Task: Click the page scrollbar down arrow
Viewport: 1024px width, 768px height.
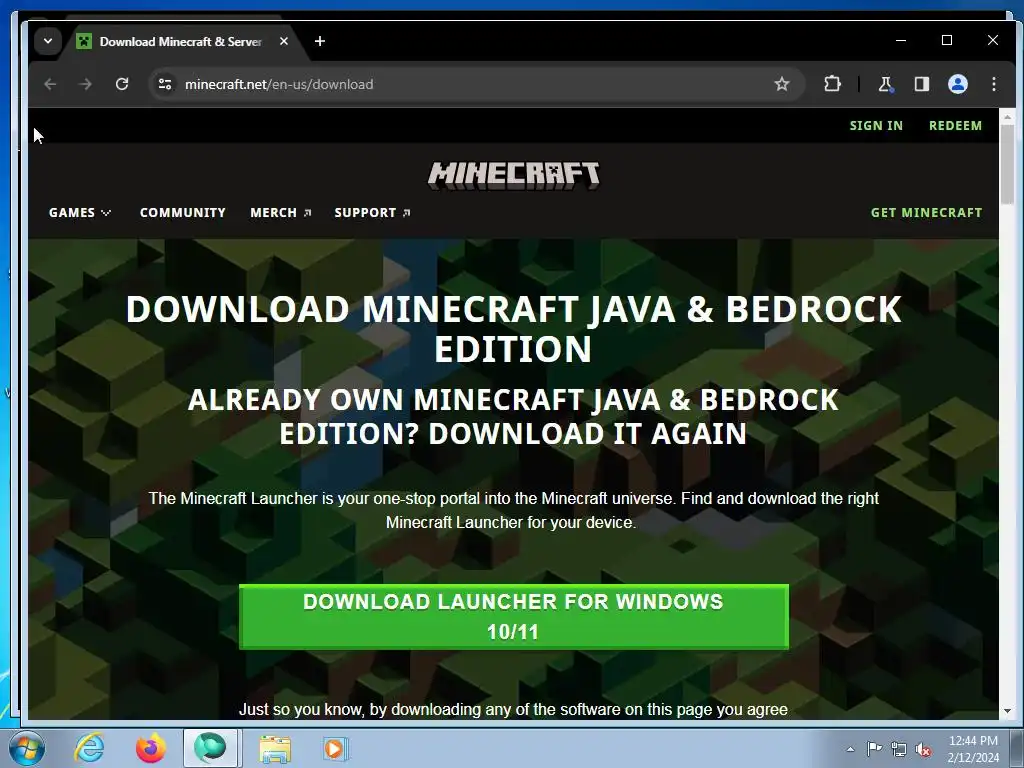Action: 1007,711
